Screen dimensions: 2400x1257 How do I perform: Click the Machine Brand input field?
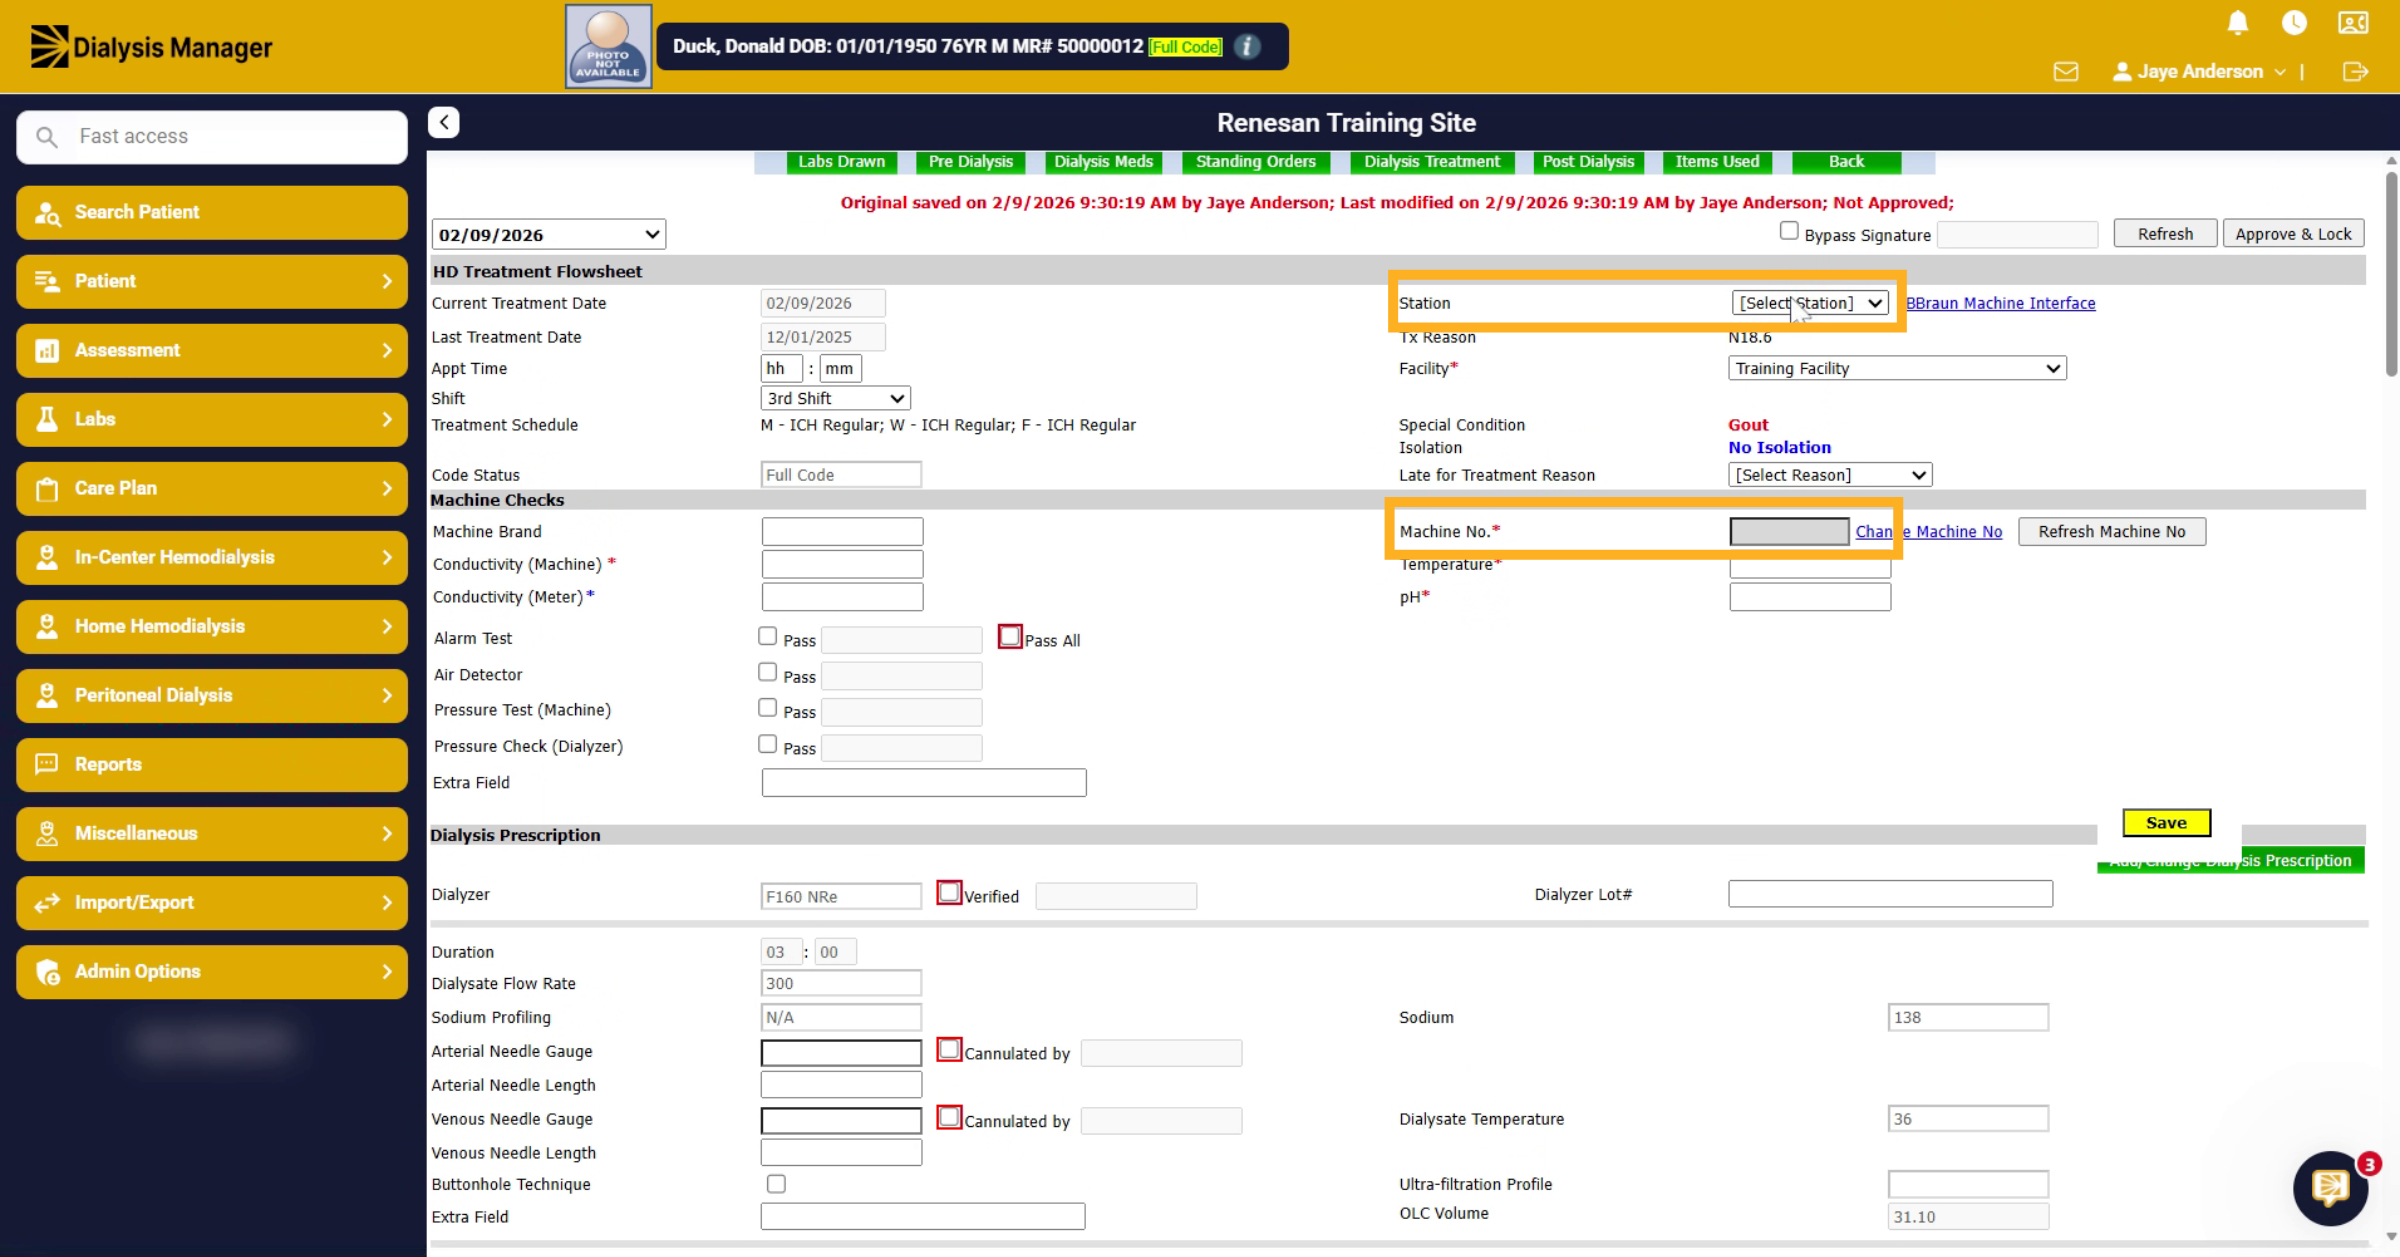(x=842, y=532)
